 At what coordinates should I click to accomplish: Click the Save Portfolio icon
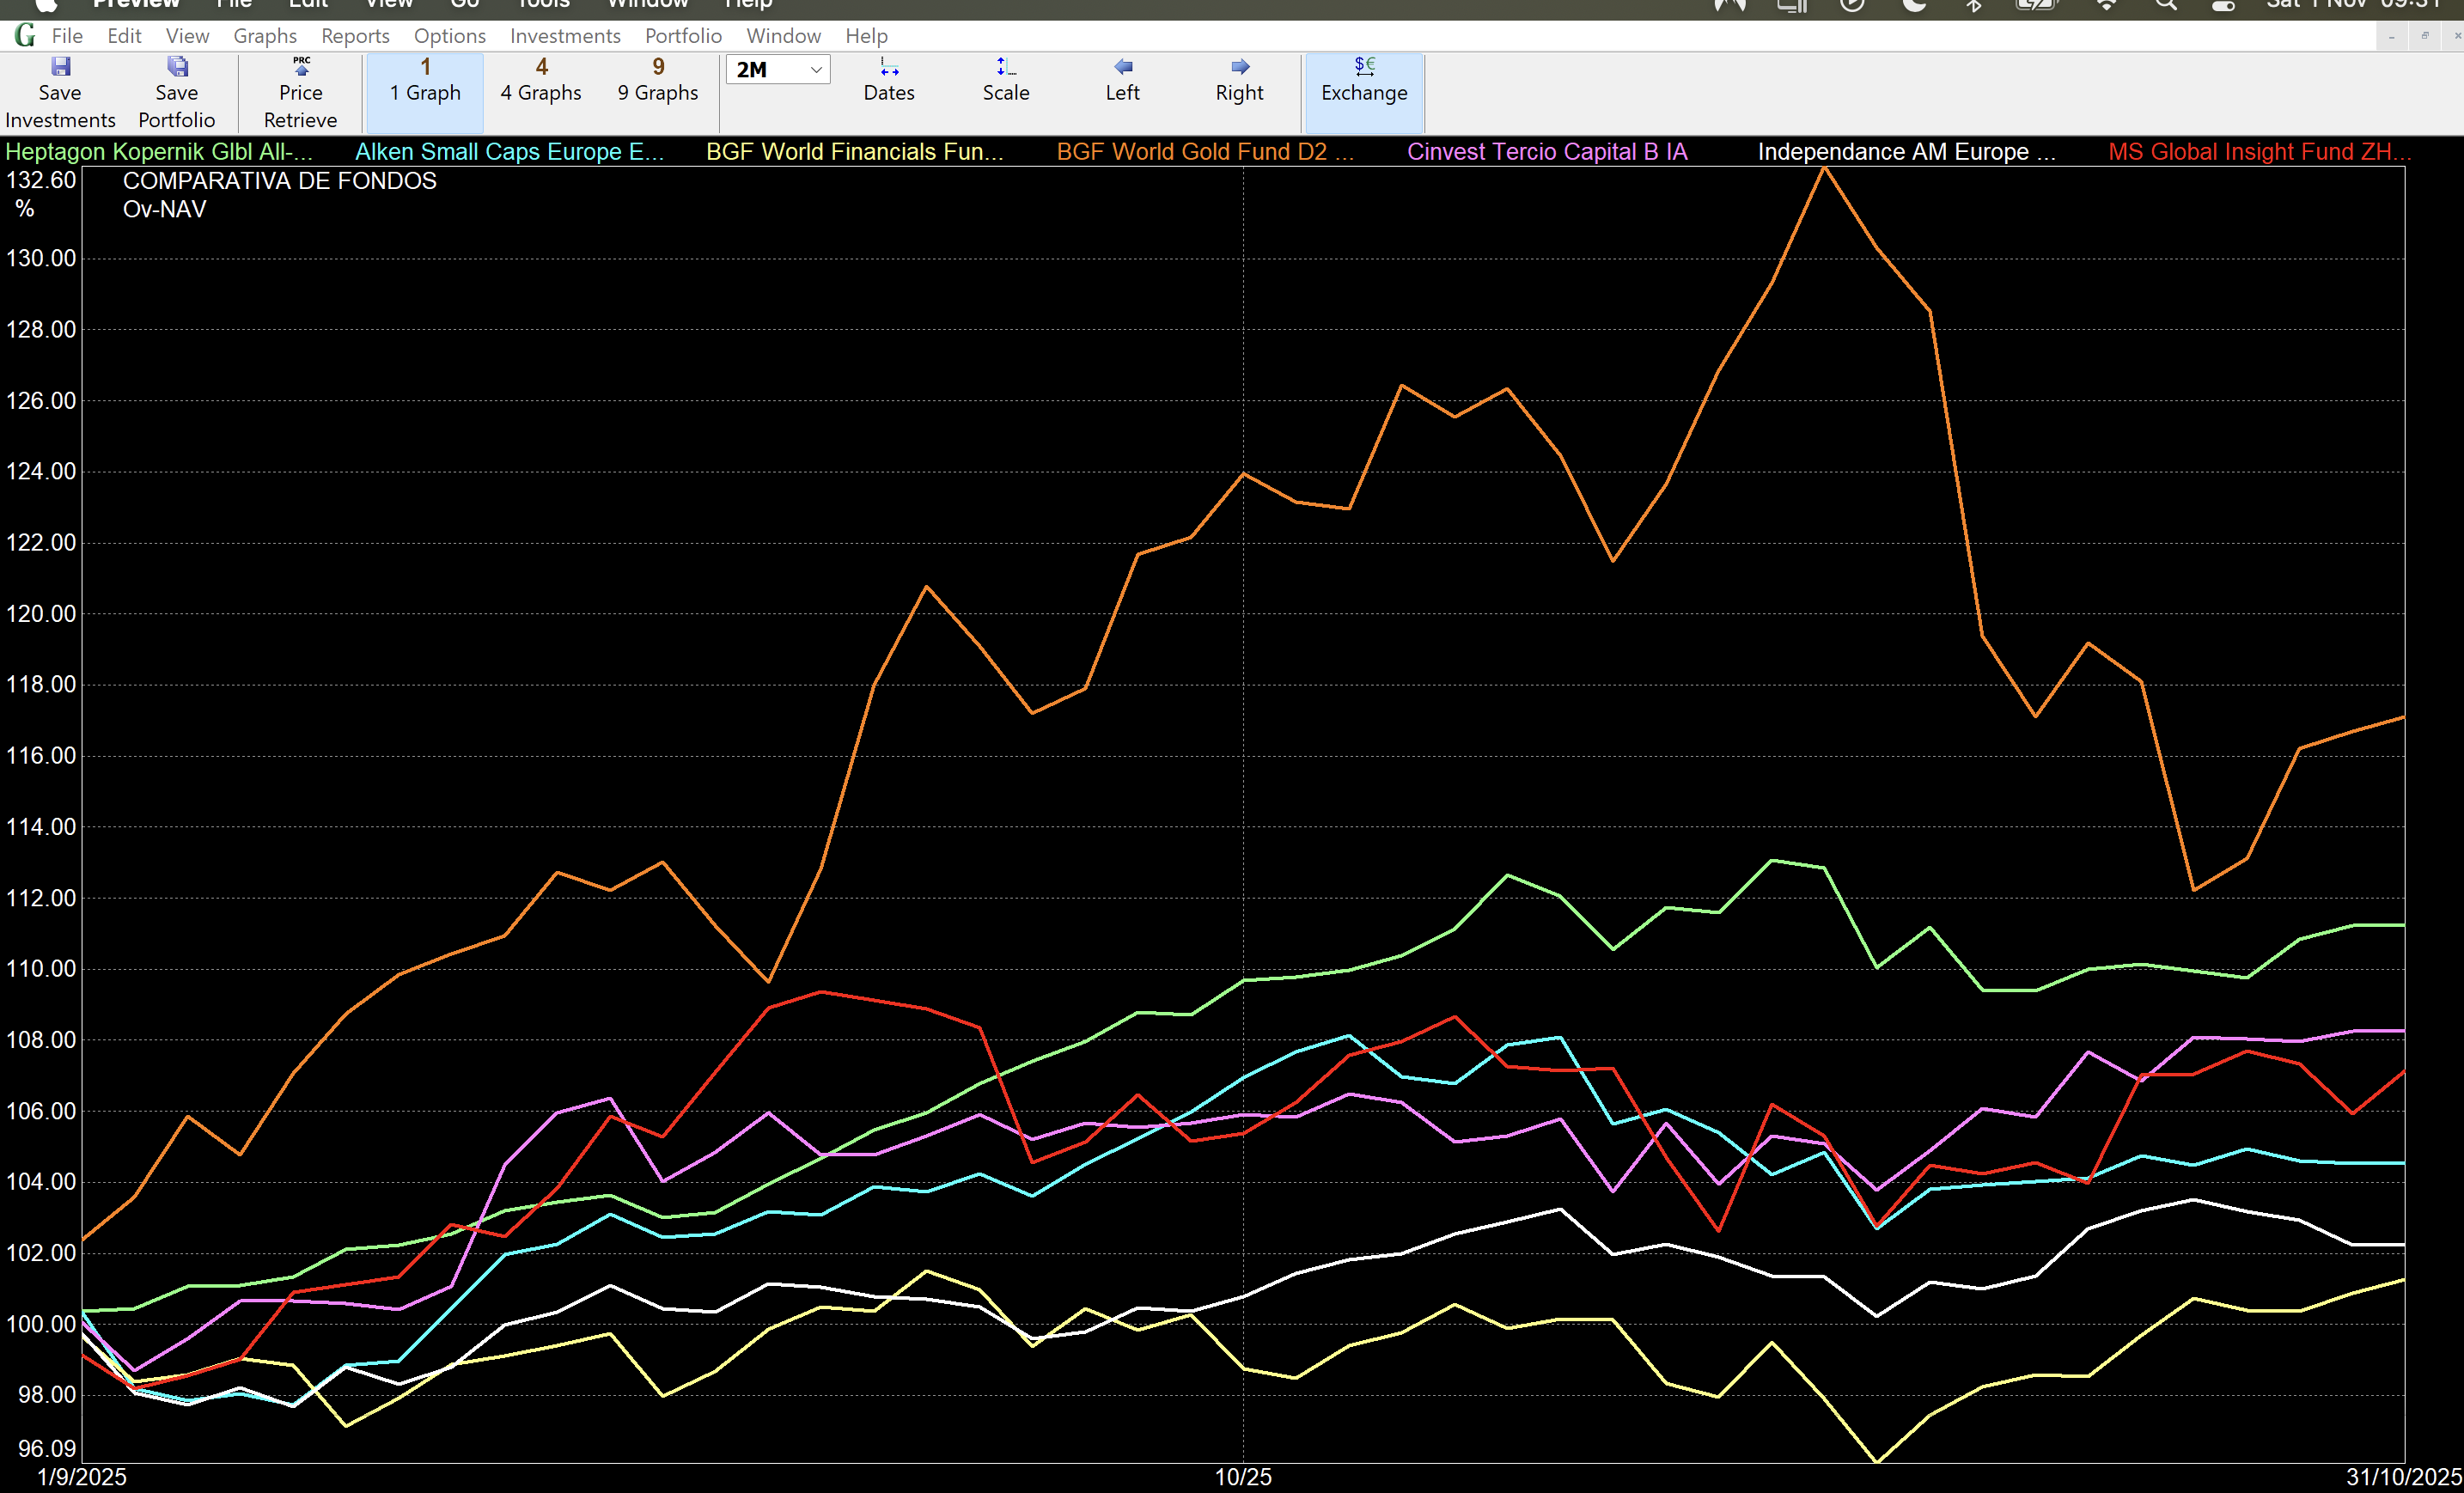(x=177, y=68)
